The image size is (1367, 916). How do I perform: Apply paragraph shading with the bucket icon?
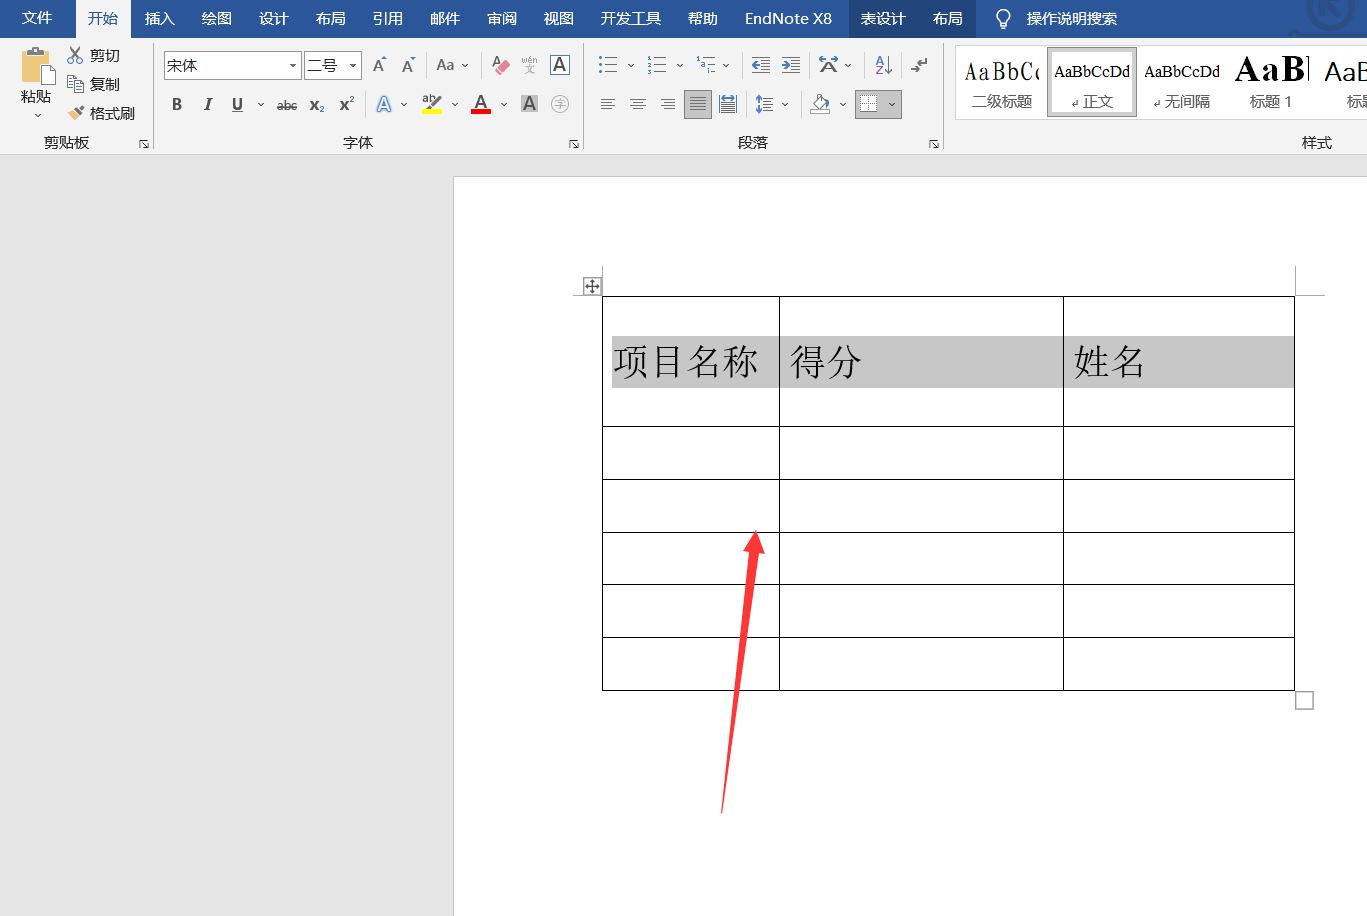pyautogui.click(x=821, y=104)
